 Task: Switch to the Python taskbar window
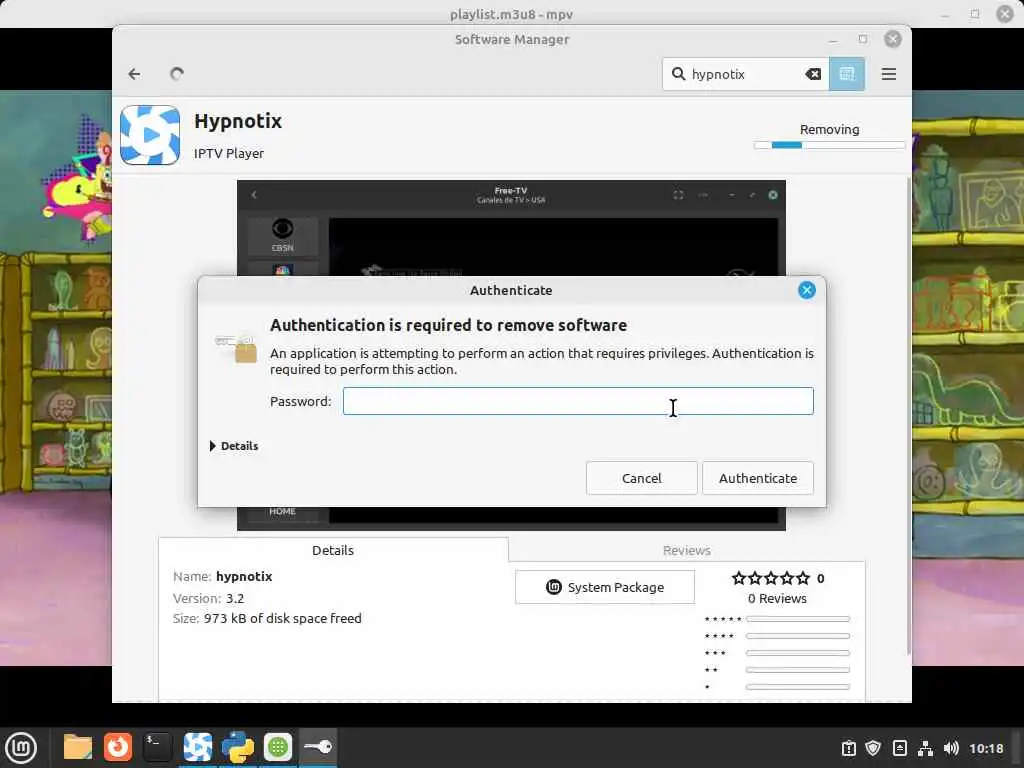pos(238,747)
